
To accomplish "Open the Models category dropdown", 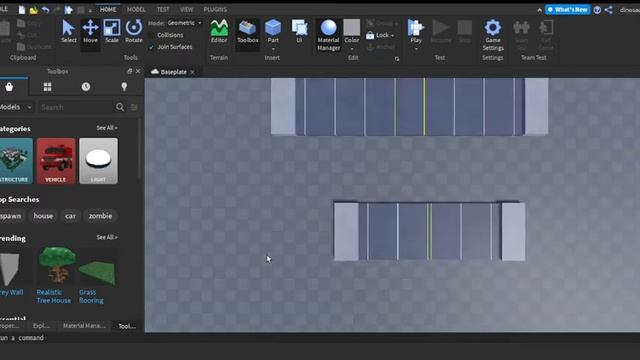I will click(16, 107).
